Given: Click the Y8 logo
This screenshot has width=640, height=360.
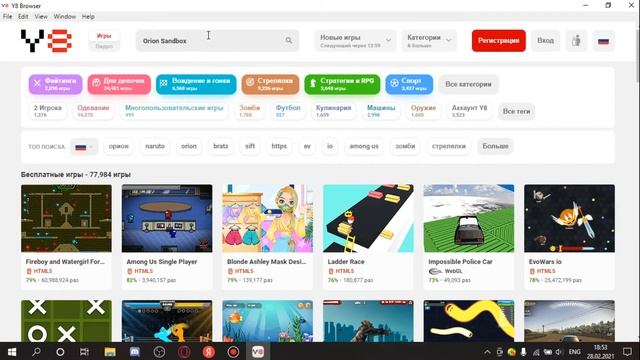Looking at the screenshot, I should tap(46, 41).
